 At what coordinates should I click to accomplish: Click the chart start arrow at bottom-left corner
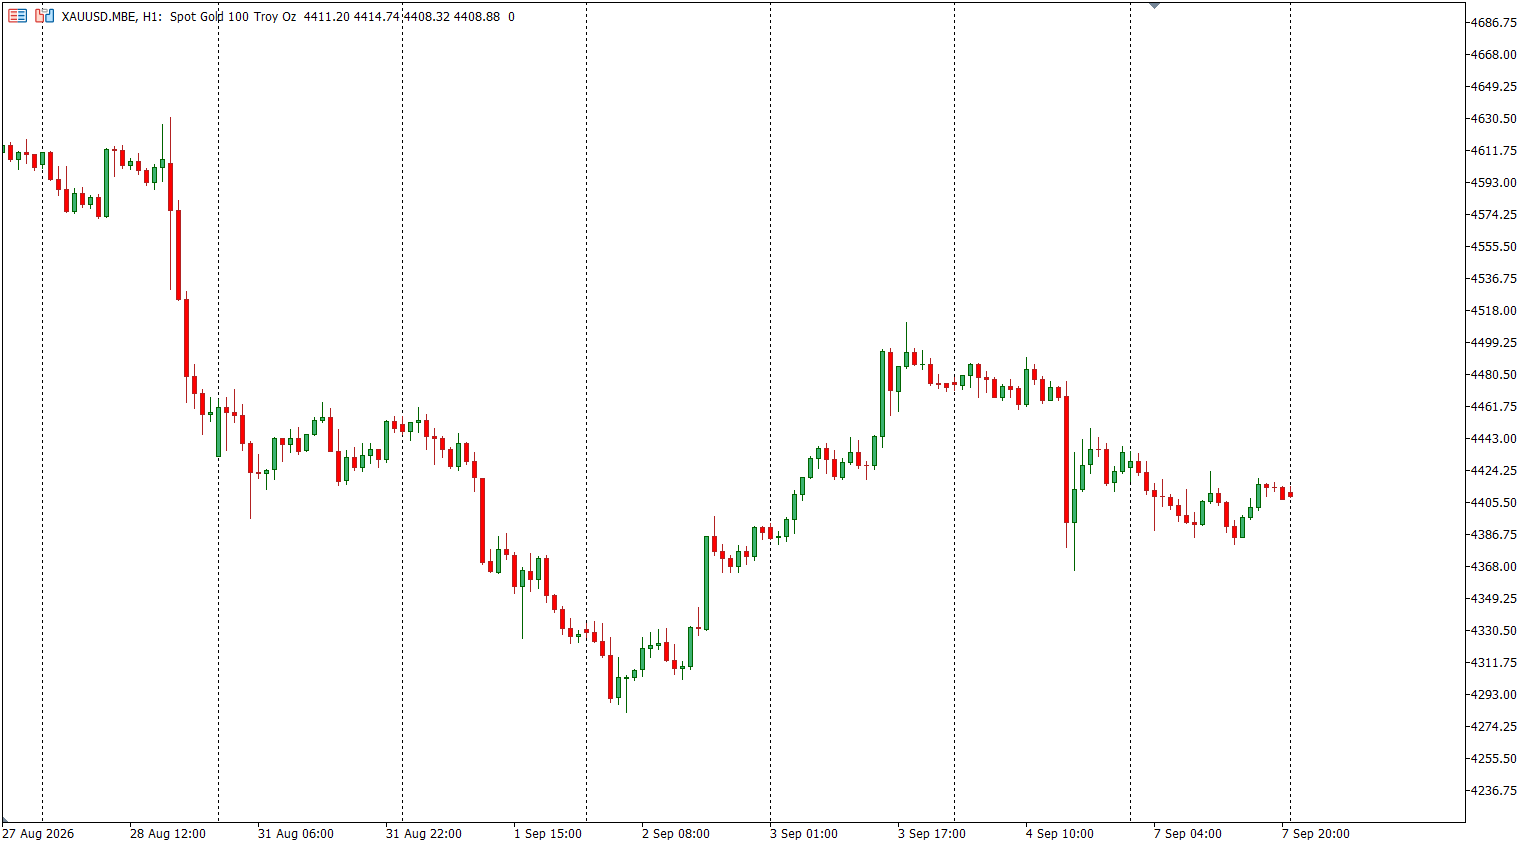5,820
